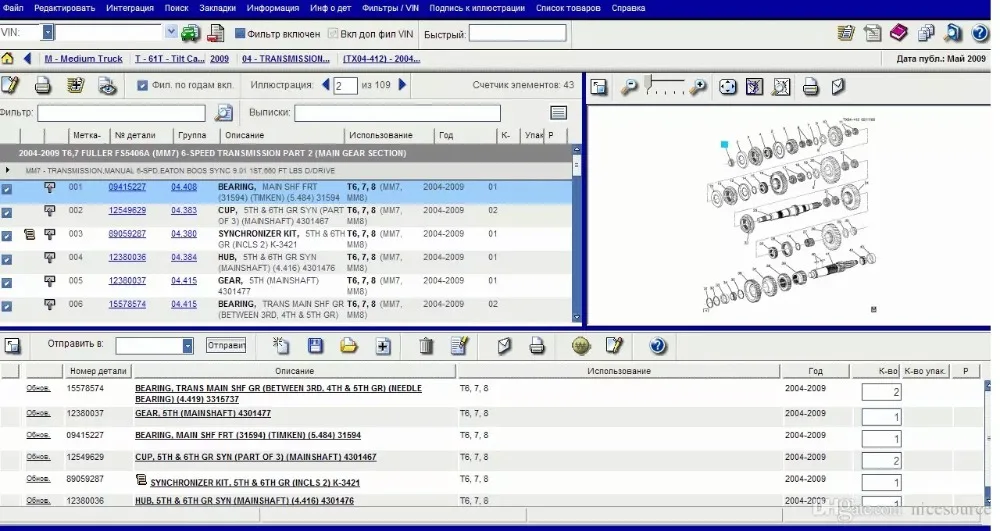Screen dimensions: 1000x531
Task: Click the crossed magnifier reset zoom icon
Action: pos(781,87)
